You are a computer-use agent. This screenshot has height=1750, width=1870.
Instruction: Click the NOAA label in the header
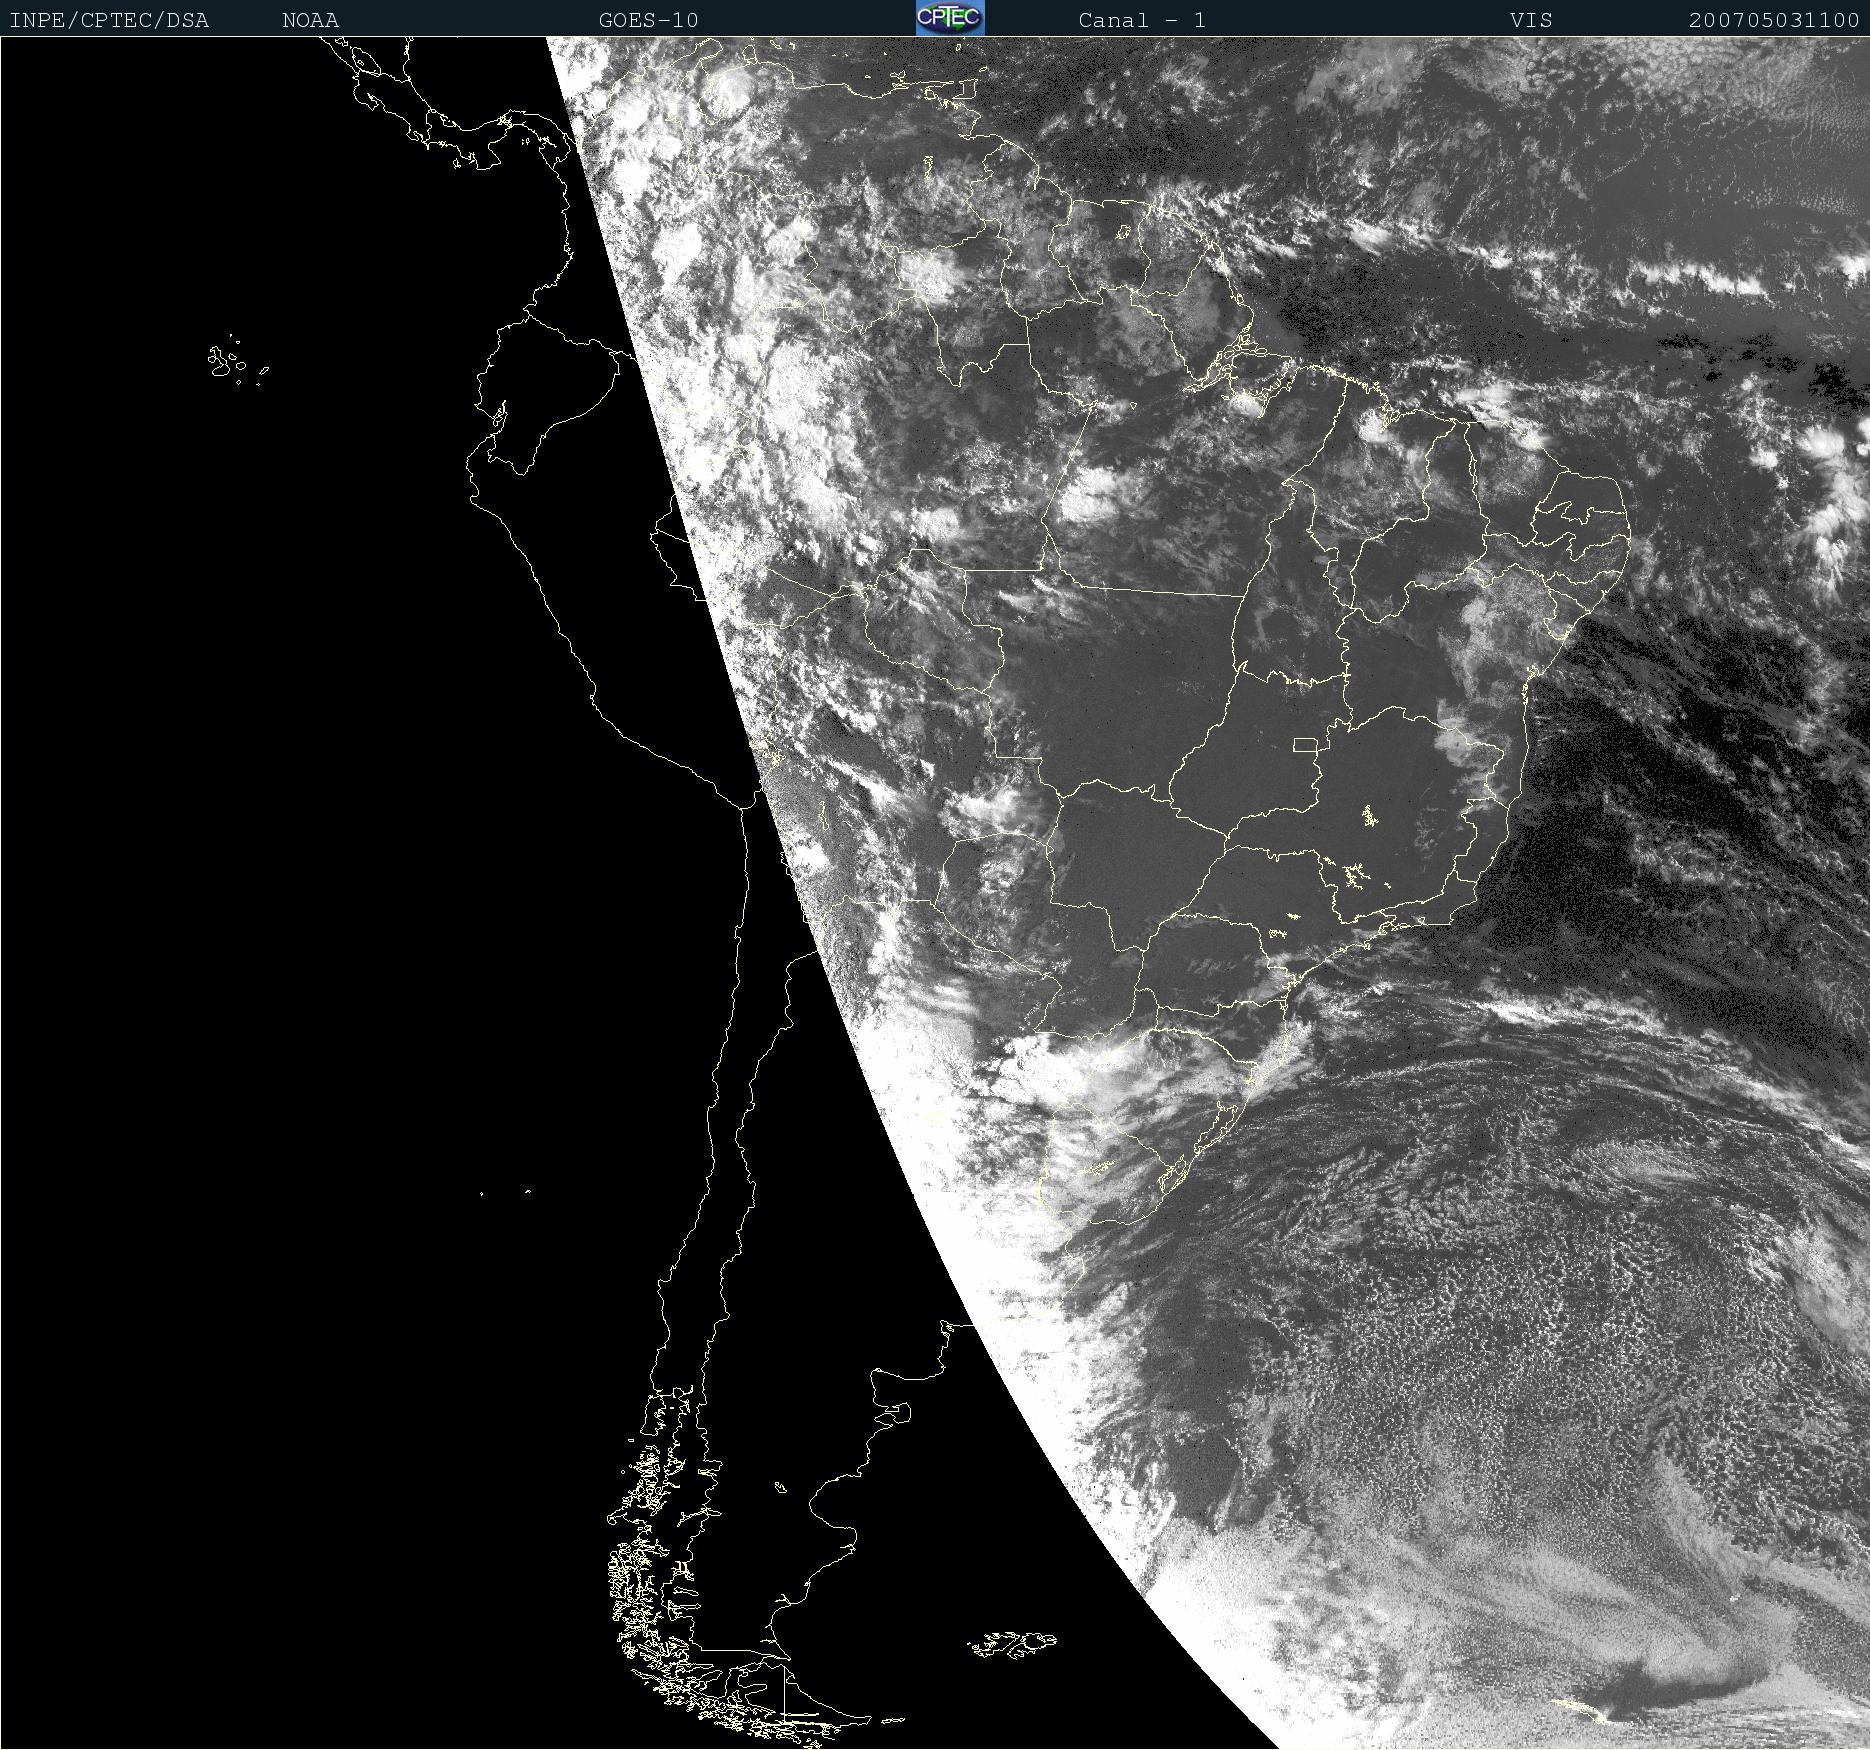310,21
